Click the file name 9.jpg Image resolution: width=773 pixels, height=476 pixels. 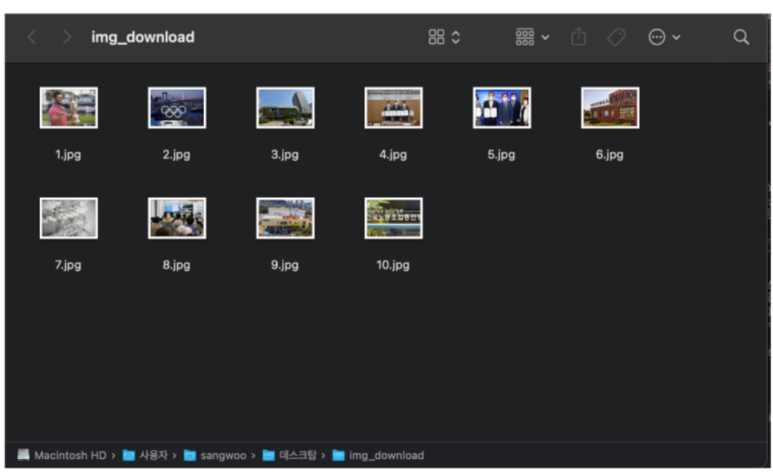click(x=285, y=265)
